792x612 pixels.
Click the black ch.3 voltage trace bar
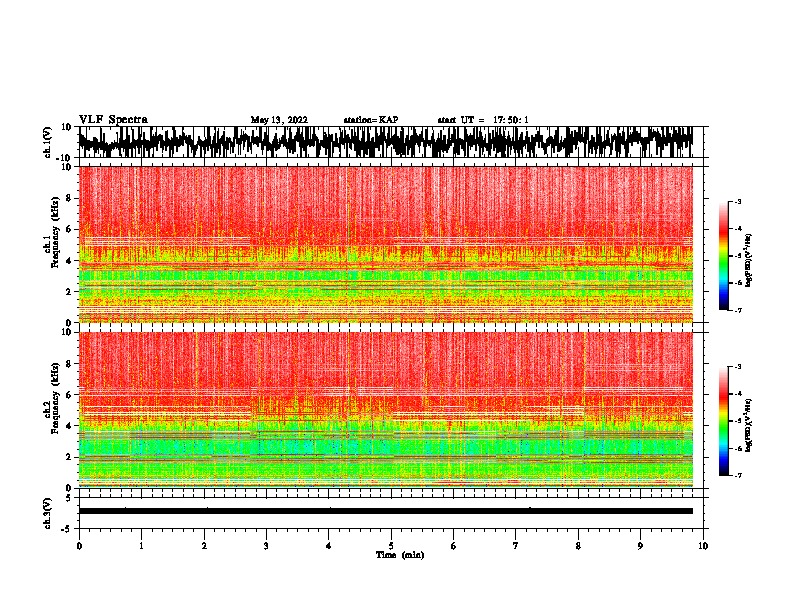(386, 511)
